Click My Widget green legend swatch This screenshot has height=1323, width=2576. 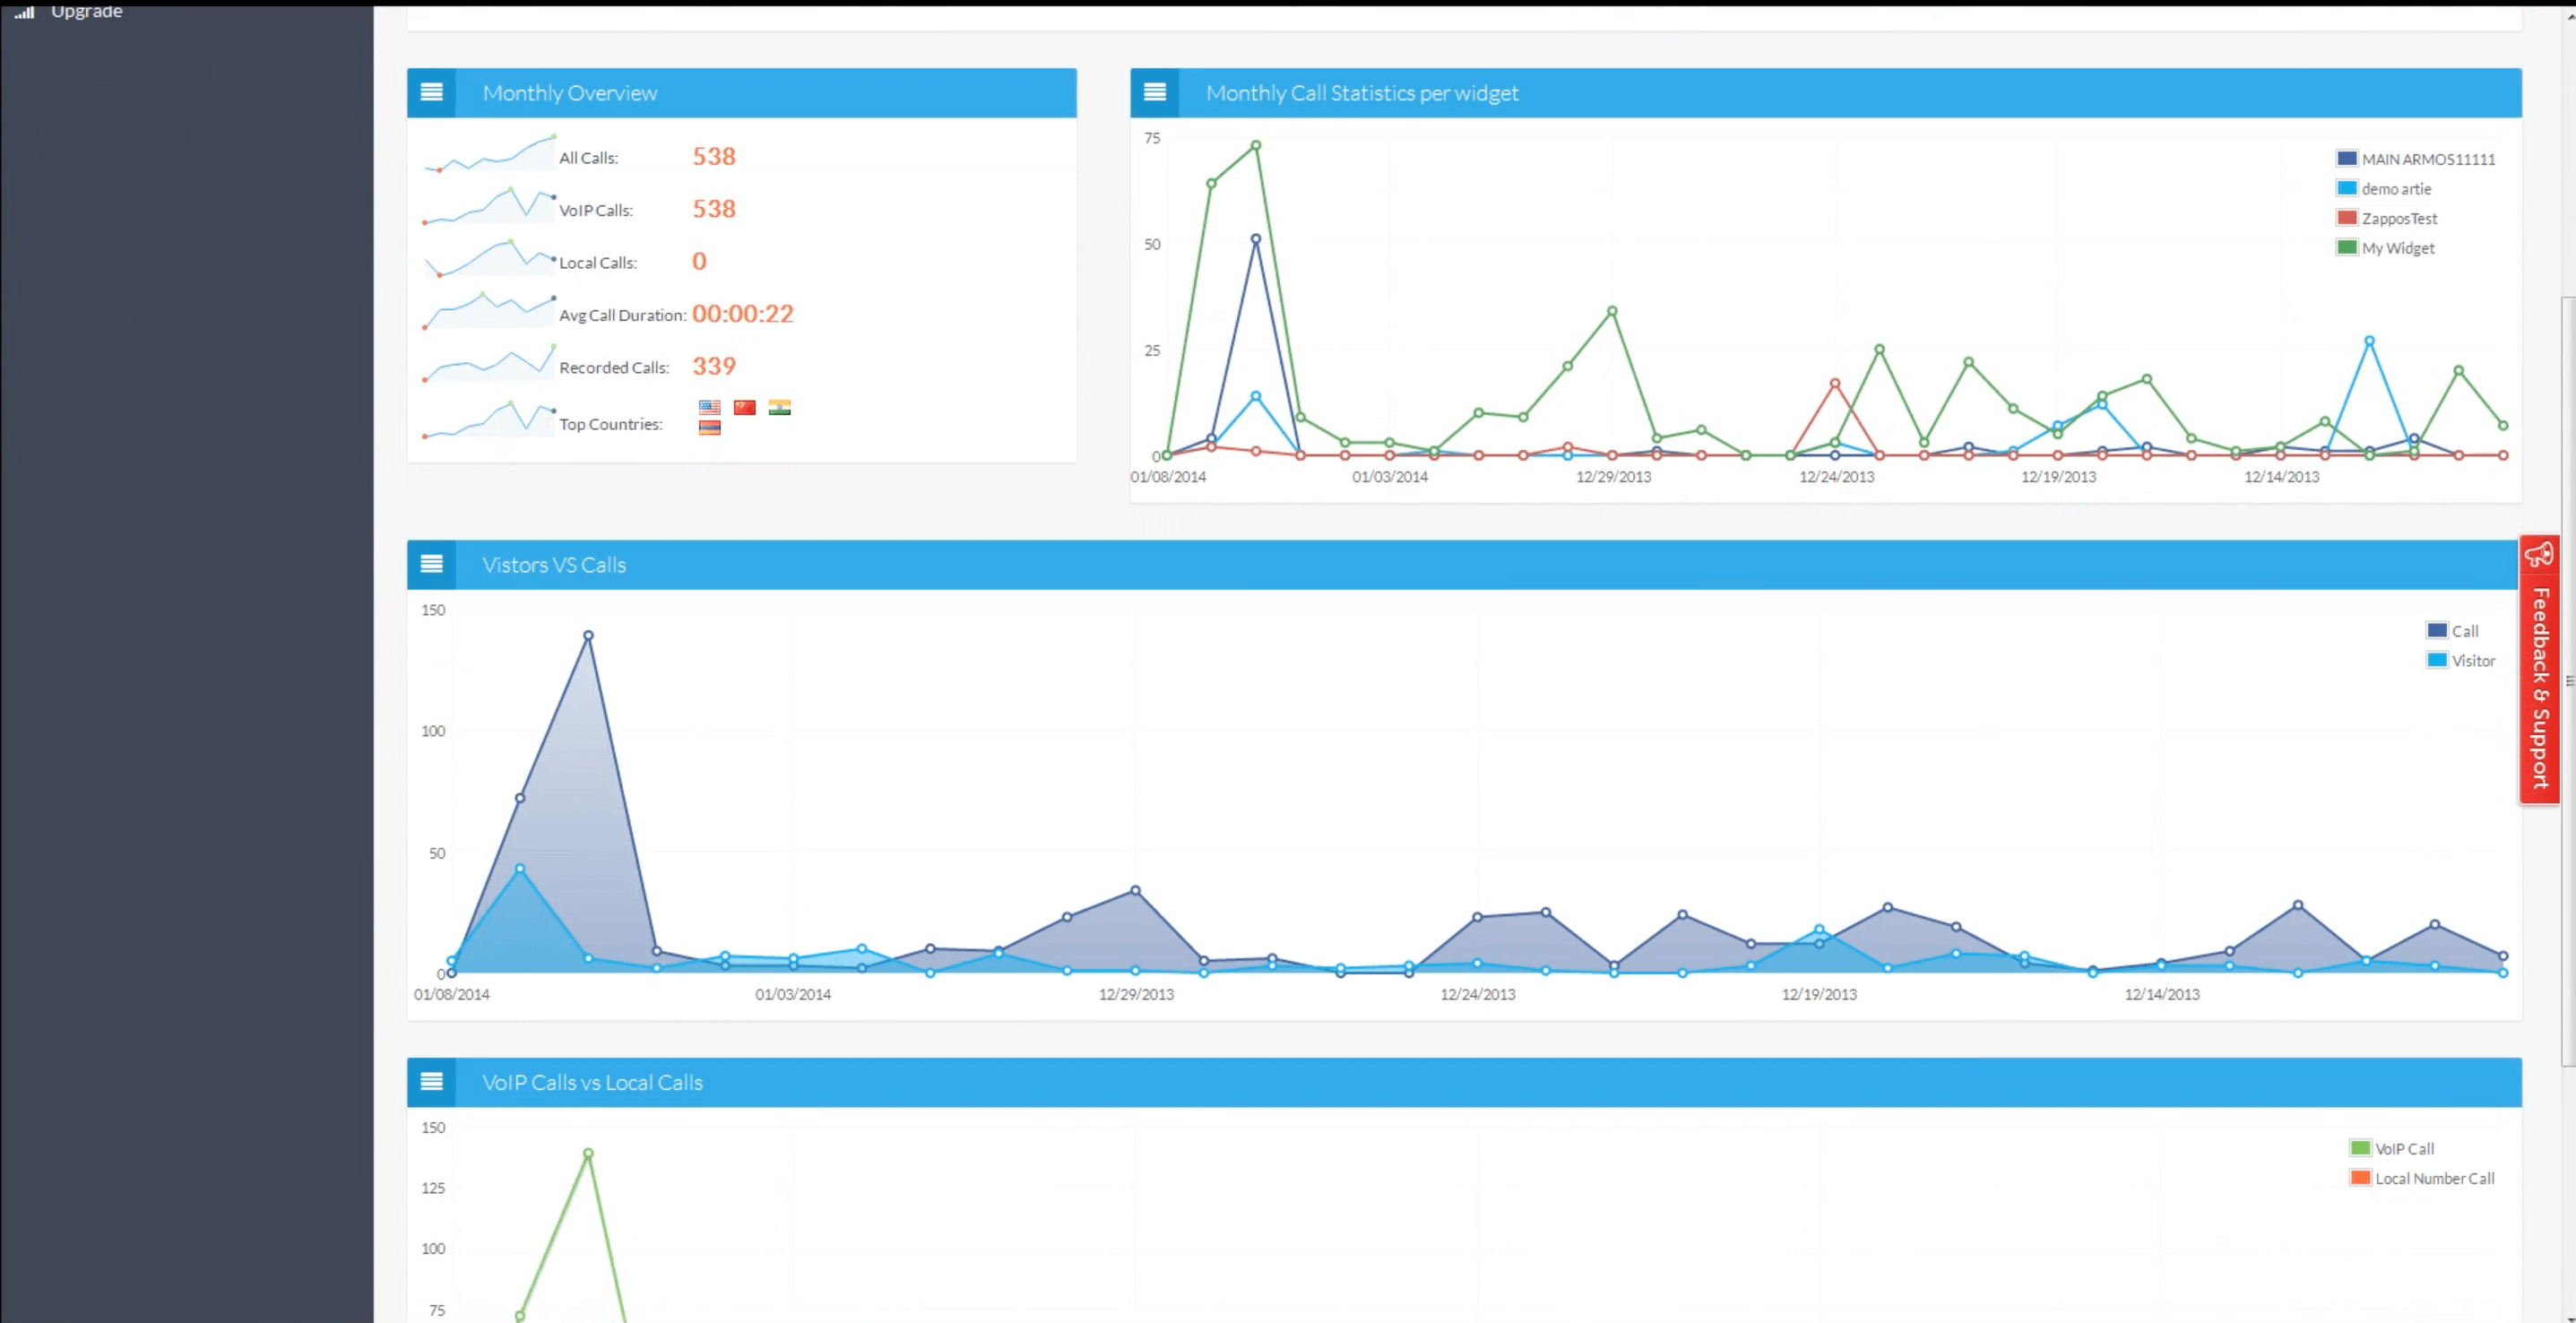(x=2346, y=247)
